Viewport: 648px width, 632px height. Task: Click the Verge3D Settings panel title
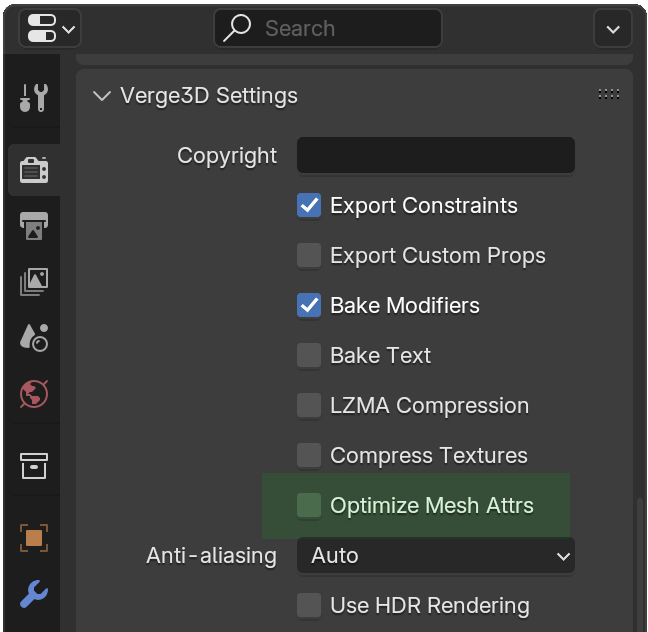pyautogui.click(x=209, y=96)
